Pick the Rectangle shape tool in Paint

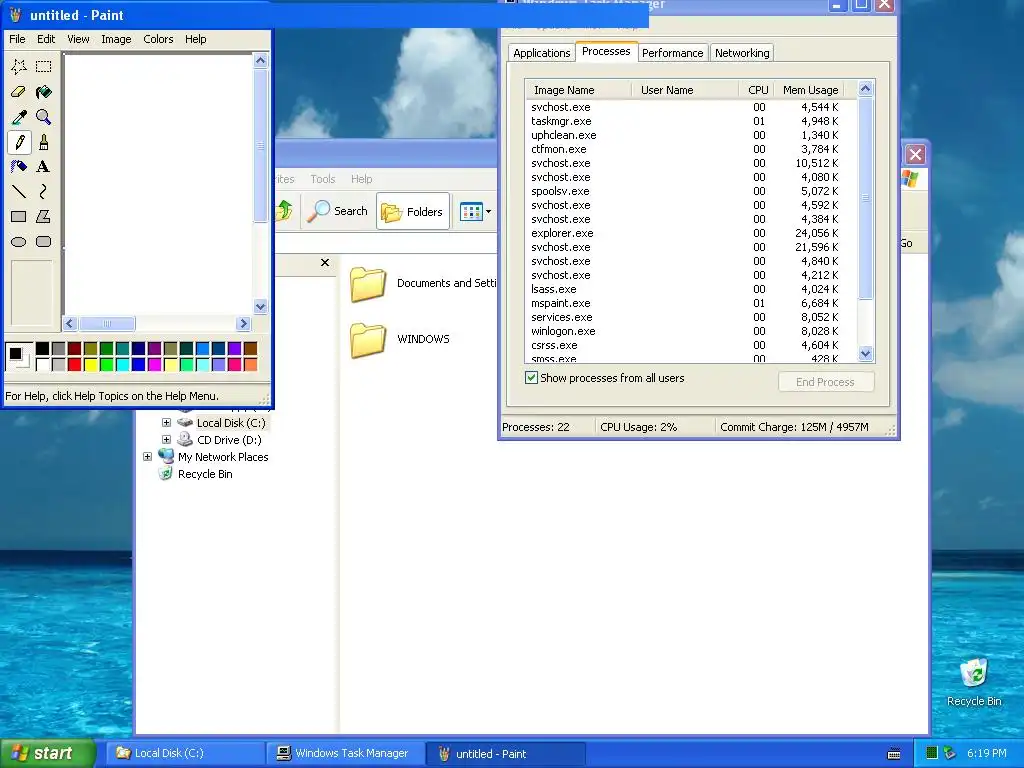(19, 216)
